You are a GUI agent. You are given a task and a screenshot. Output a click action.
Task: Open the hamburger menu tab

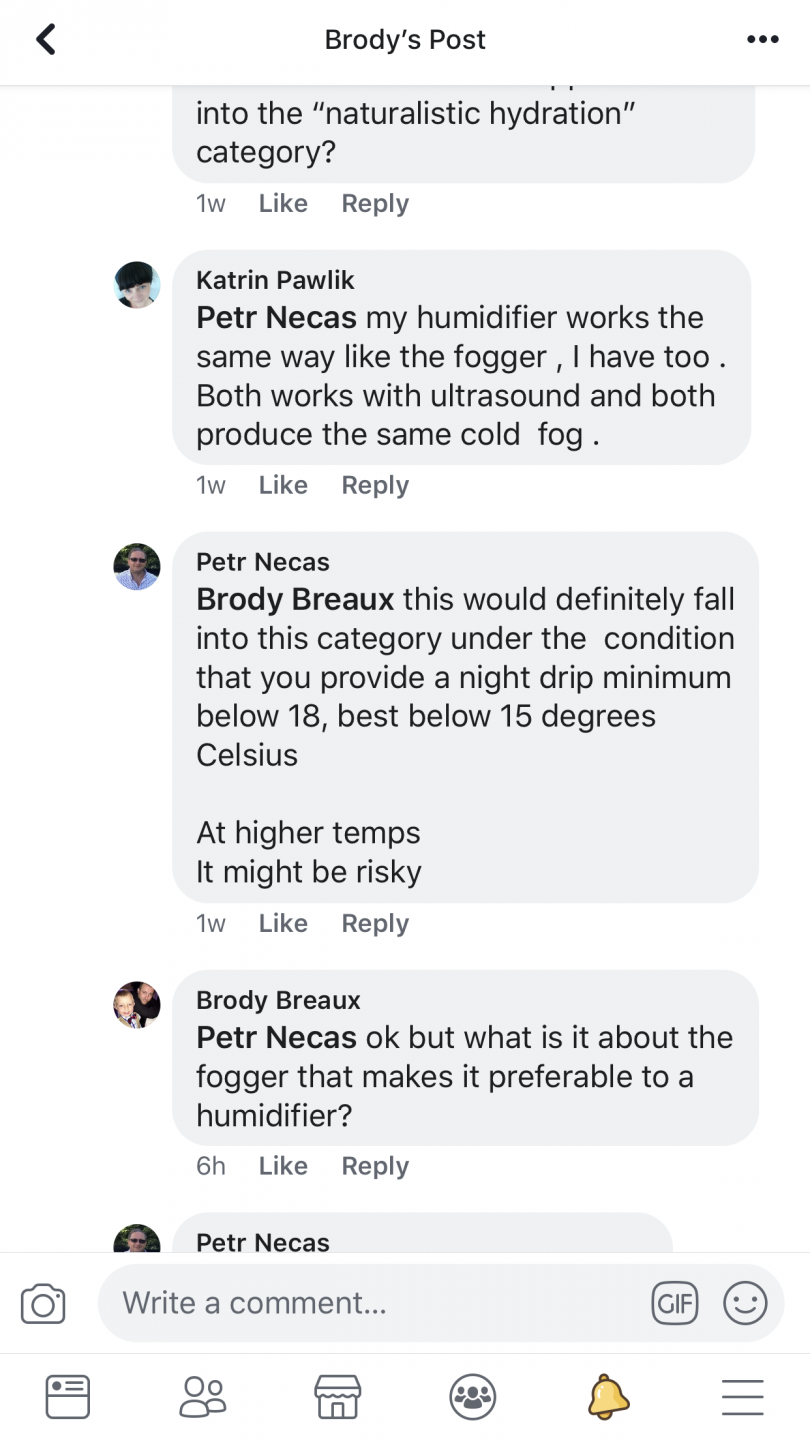pyautogui.click(x=742, y=1396)
